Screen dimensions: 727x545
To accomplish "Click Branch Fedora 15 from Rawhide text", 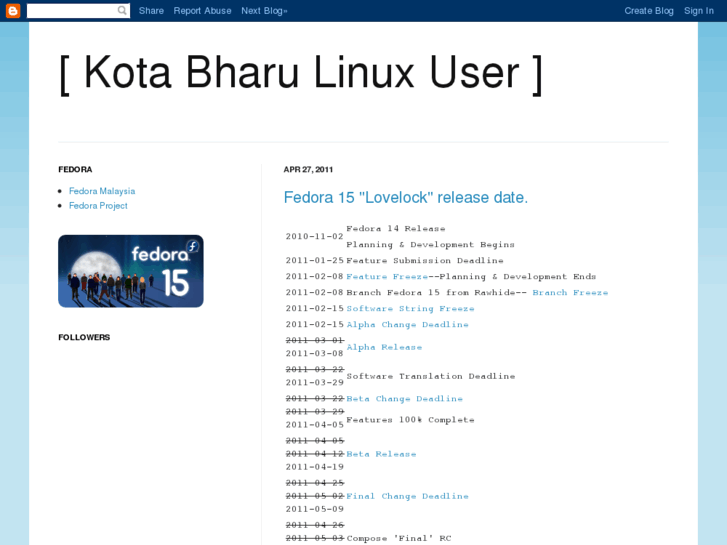I will 430,293.
